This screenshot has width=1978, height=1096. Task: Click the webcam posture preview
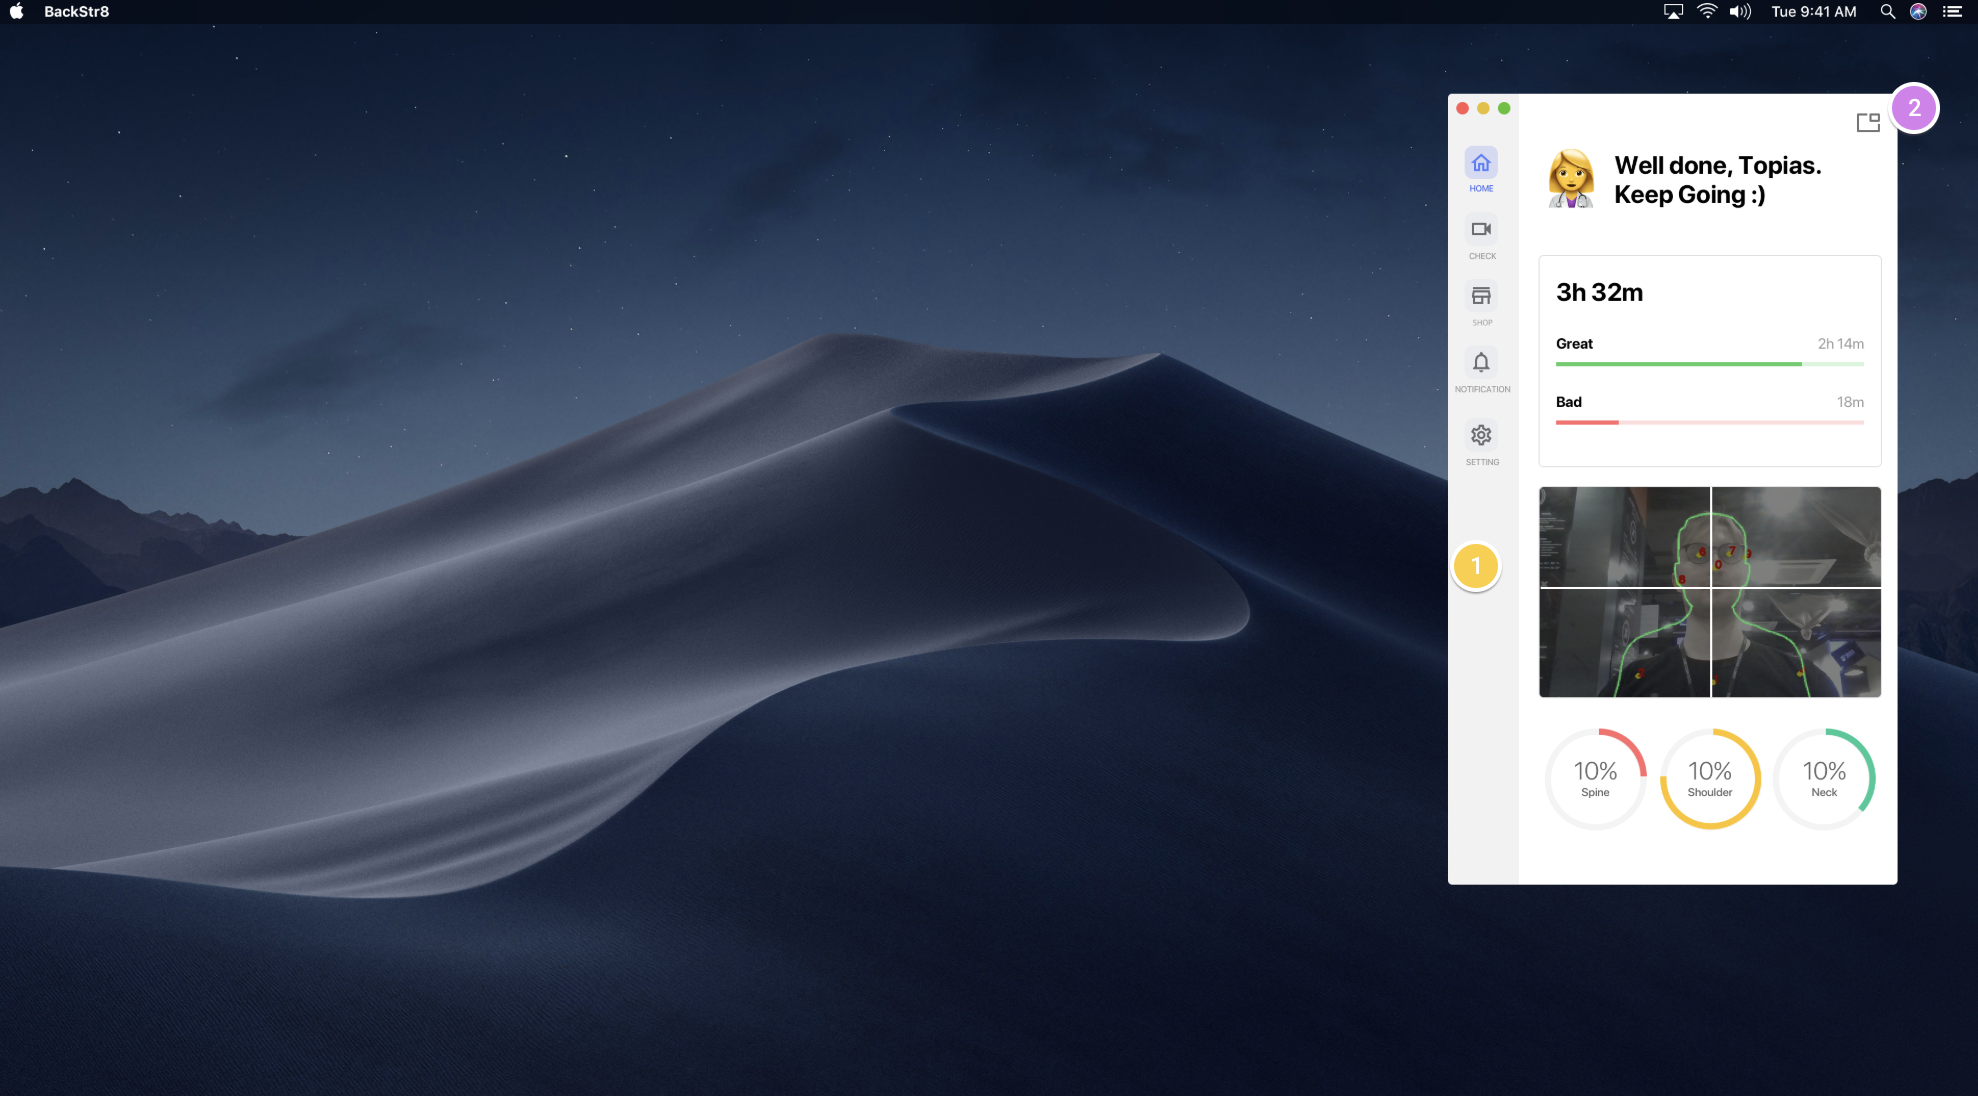click(1709, 592)
